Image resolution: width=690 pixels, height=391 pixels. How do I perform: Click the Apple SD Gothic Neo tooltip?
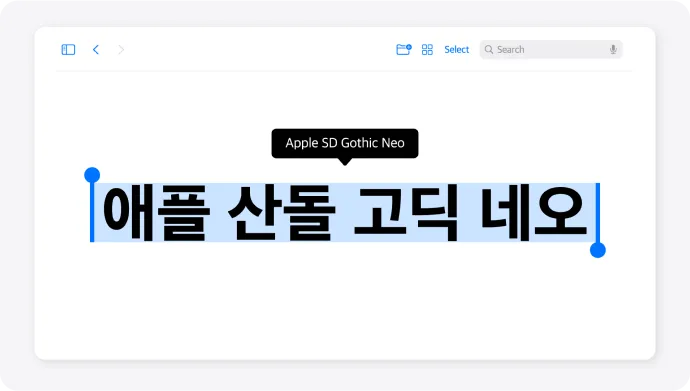[345, 143]
